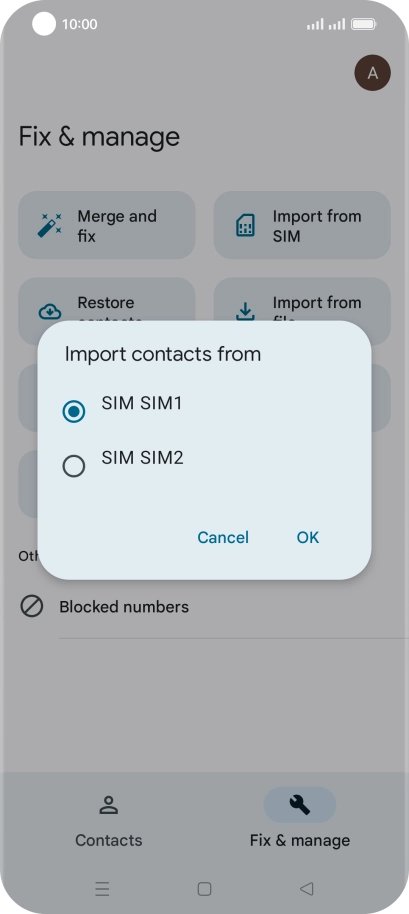Open the Blocked numbers entry

[204, 607]
